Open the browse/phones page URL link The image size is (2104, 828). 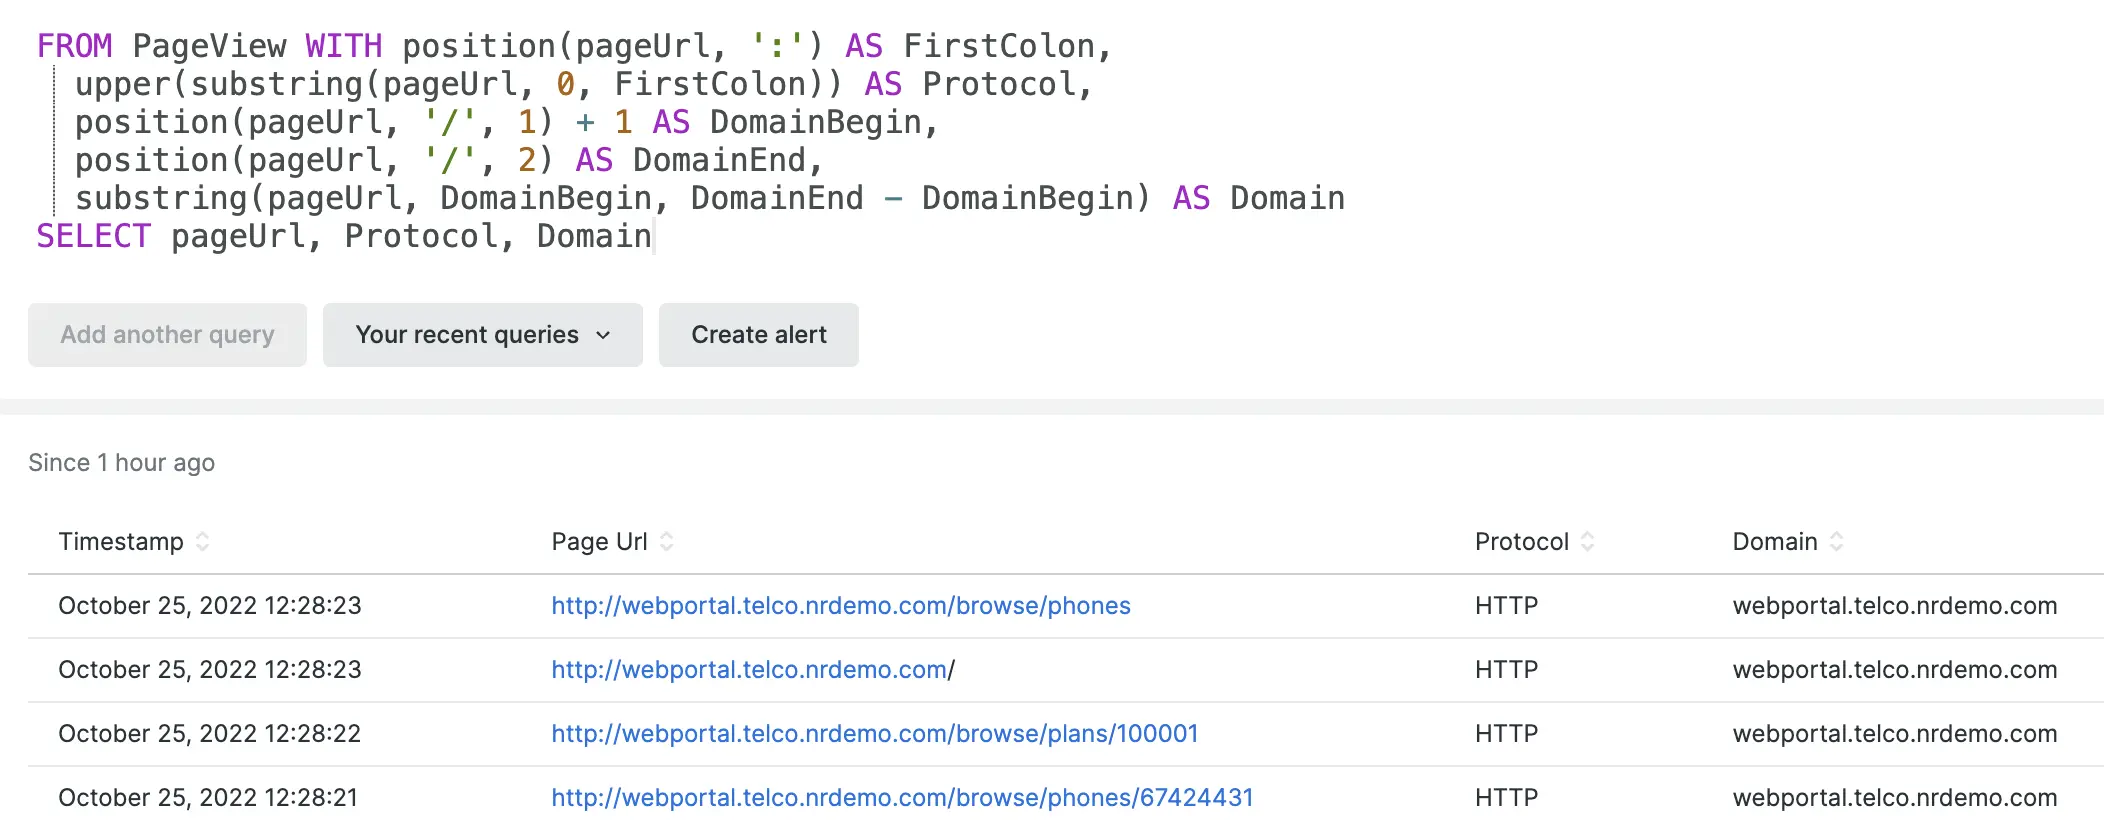pyautogui.click(x=841, y=606)
